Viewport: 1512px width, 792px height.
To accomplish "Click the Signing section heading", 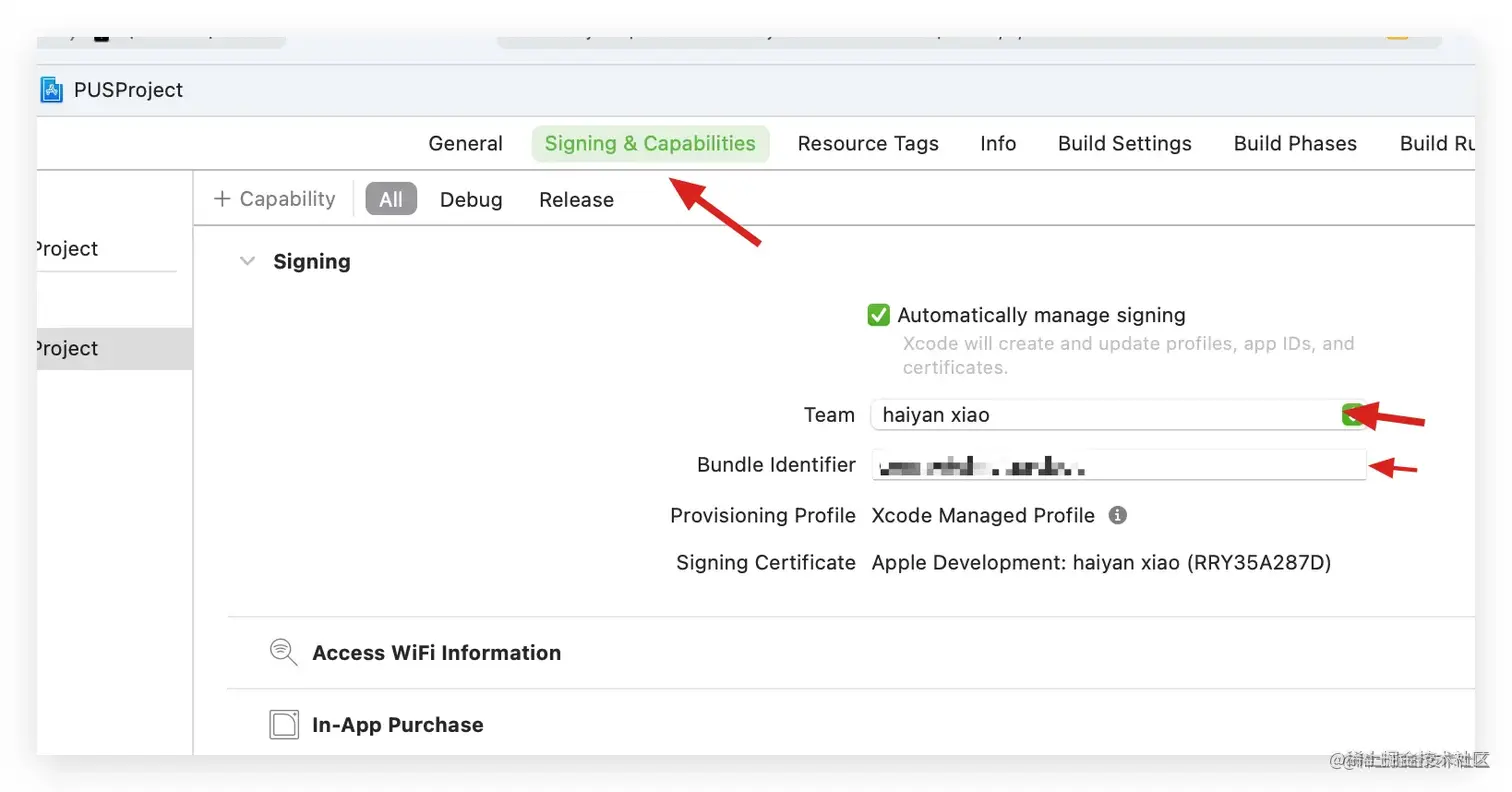I will (x=312, y=262).
